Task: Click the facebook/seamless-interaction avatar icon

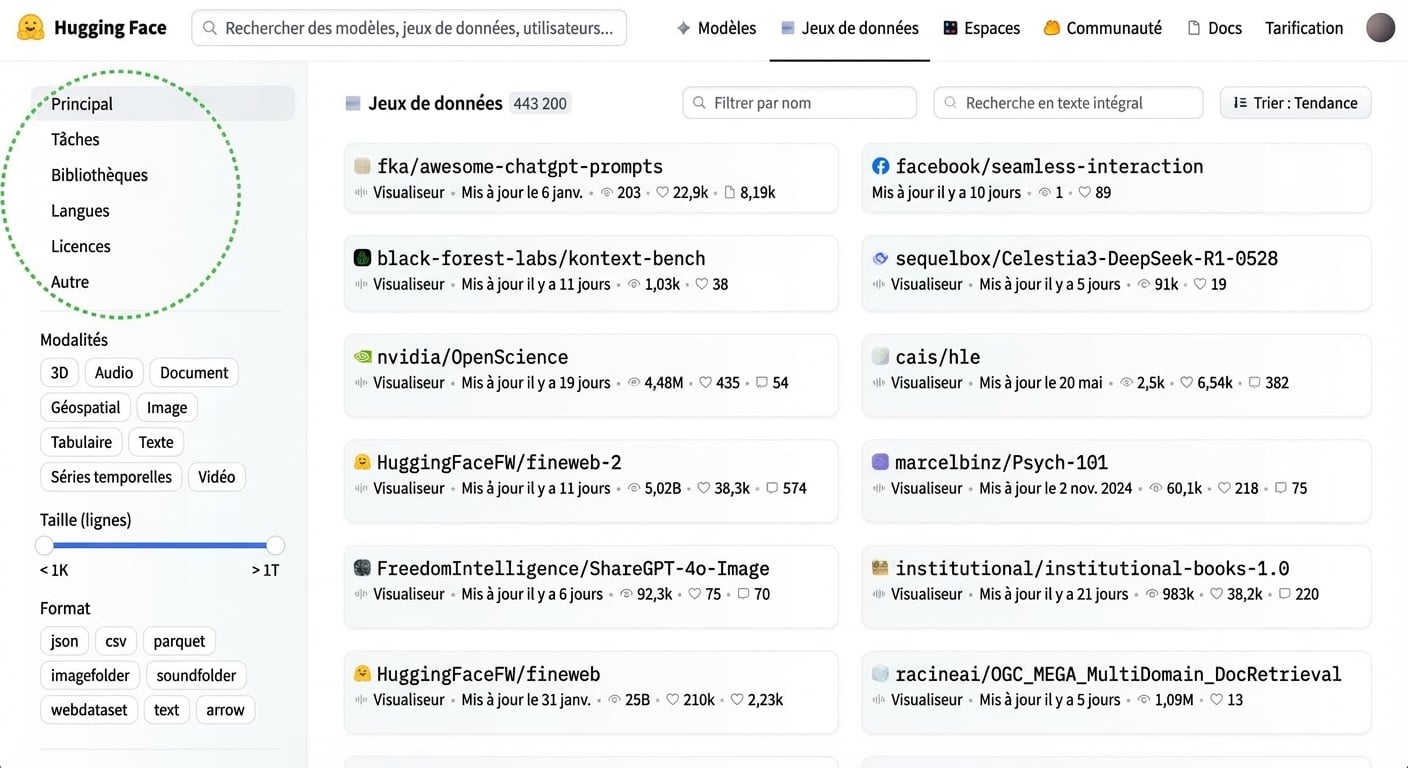Action: coord(881,166)
